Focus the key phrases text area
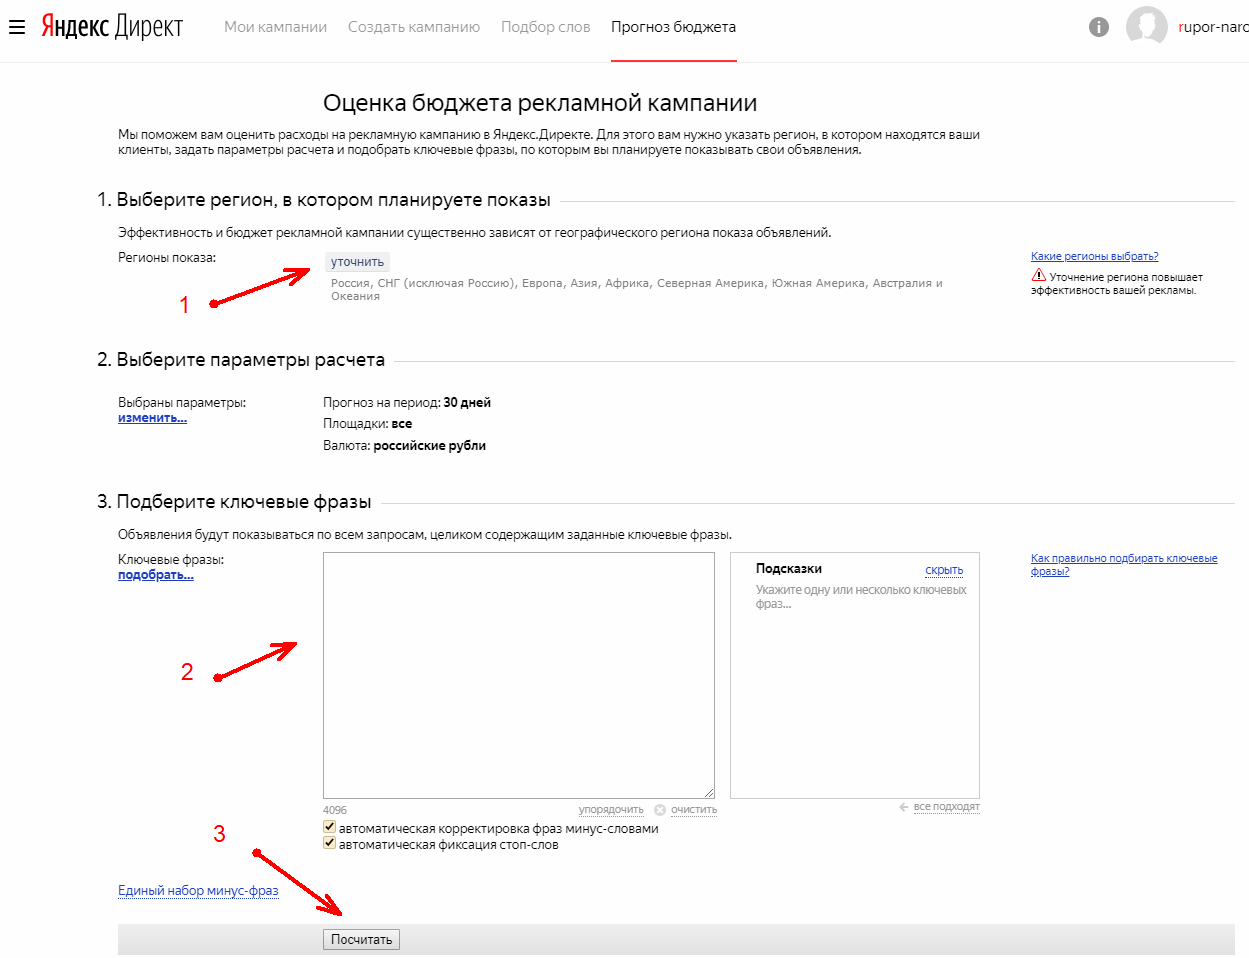1249x958 pixels. pos(518,675)
